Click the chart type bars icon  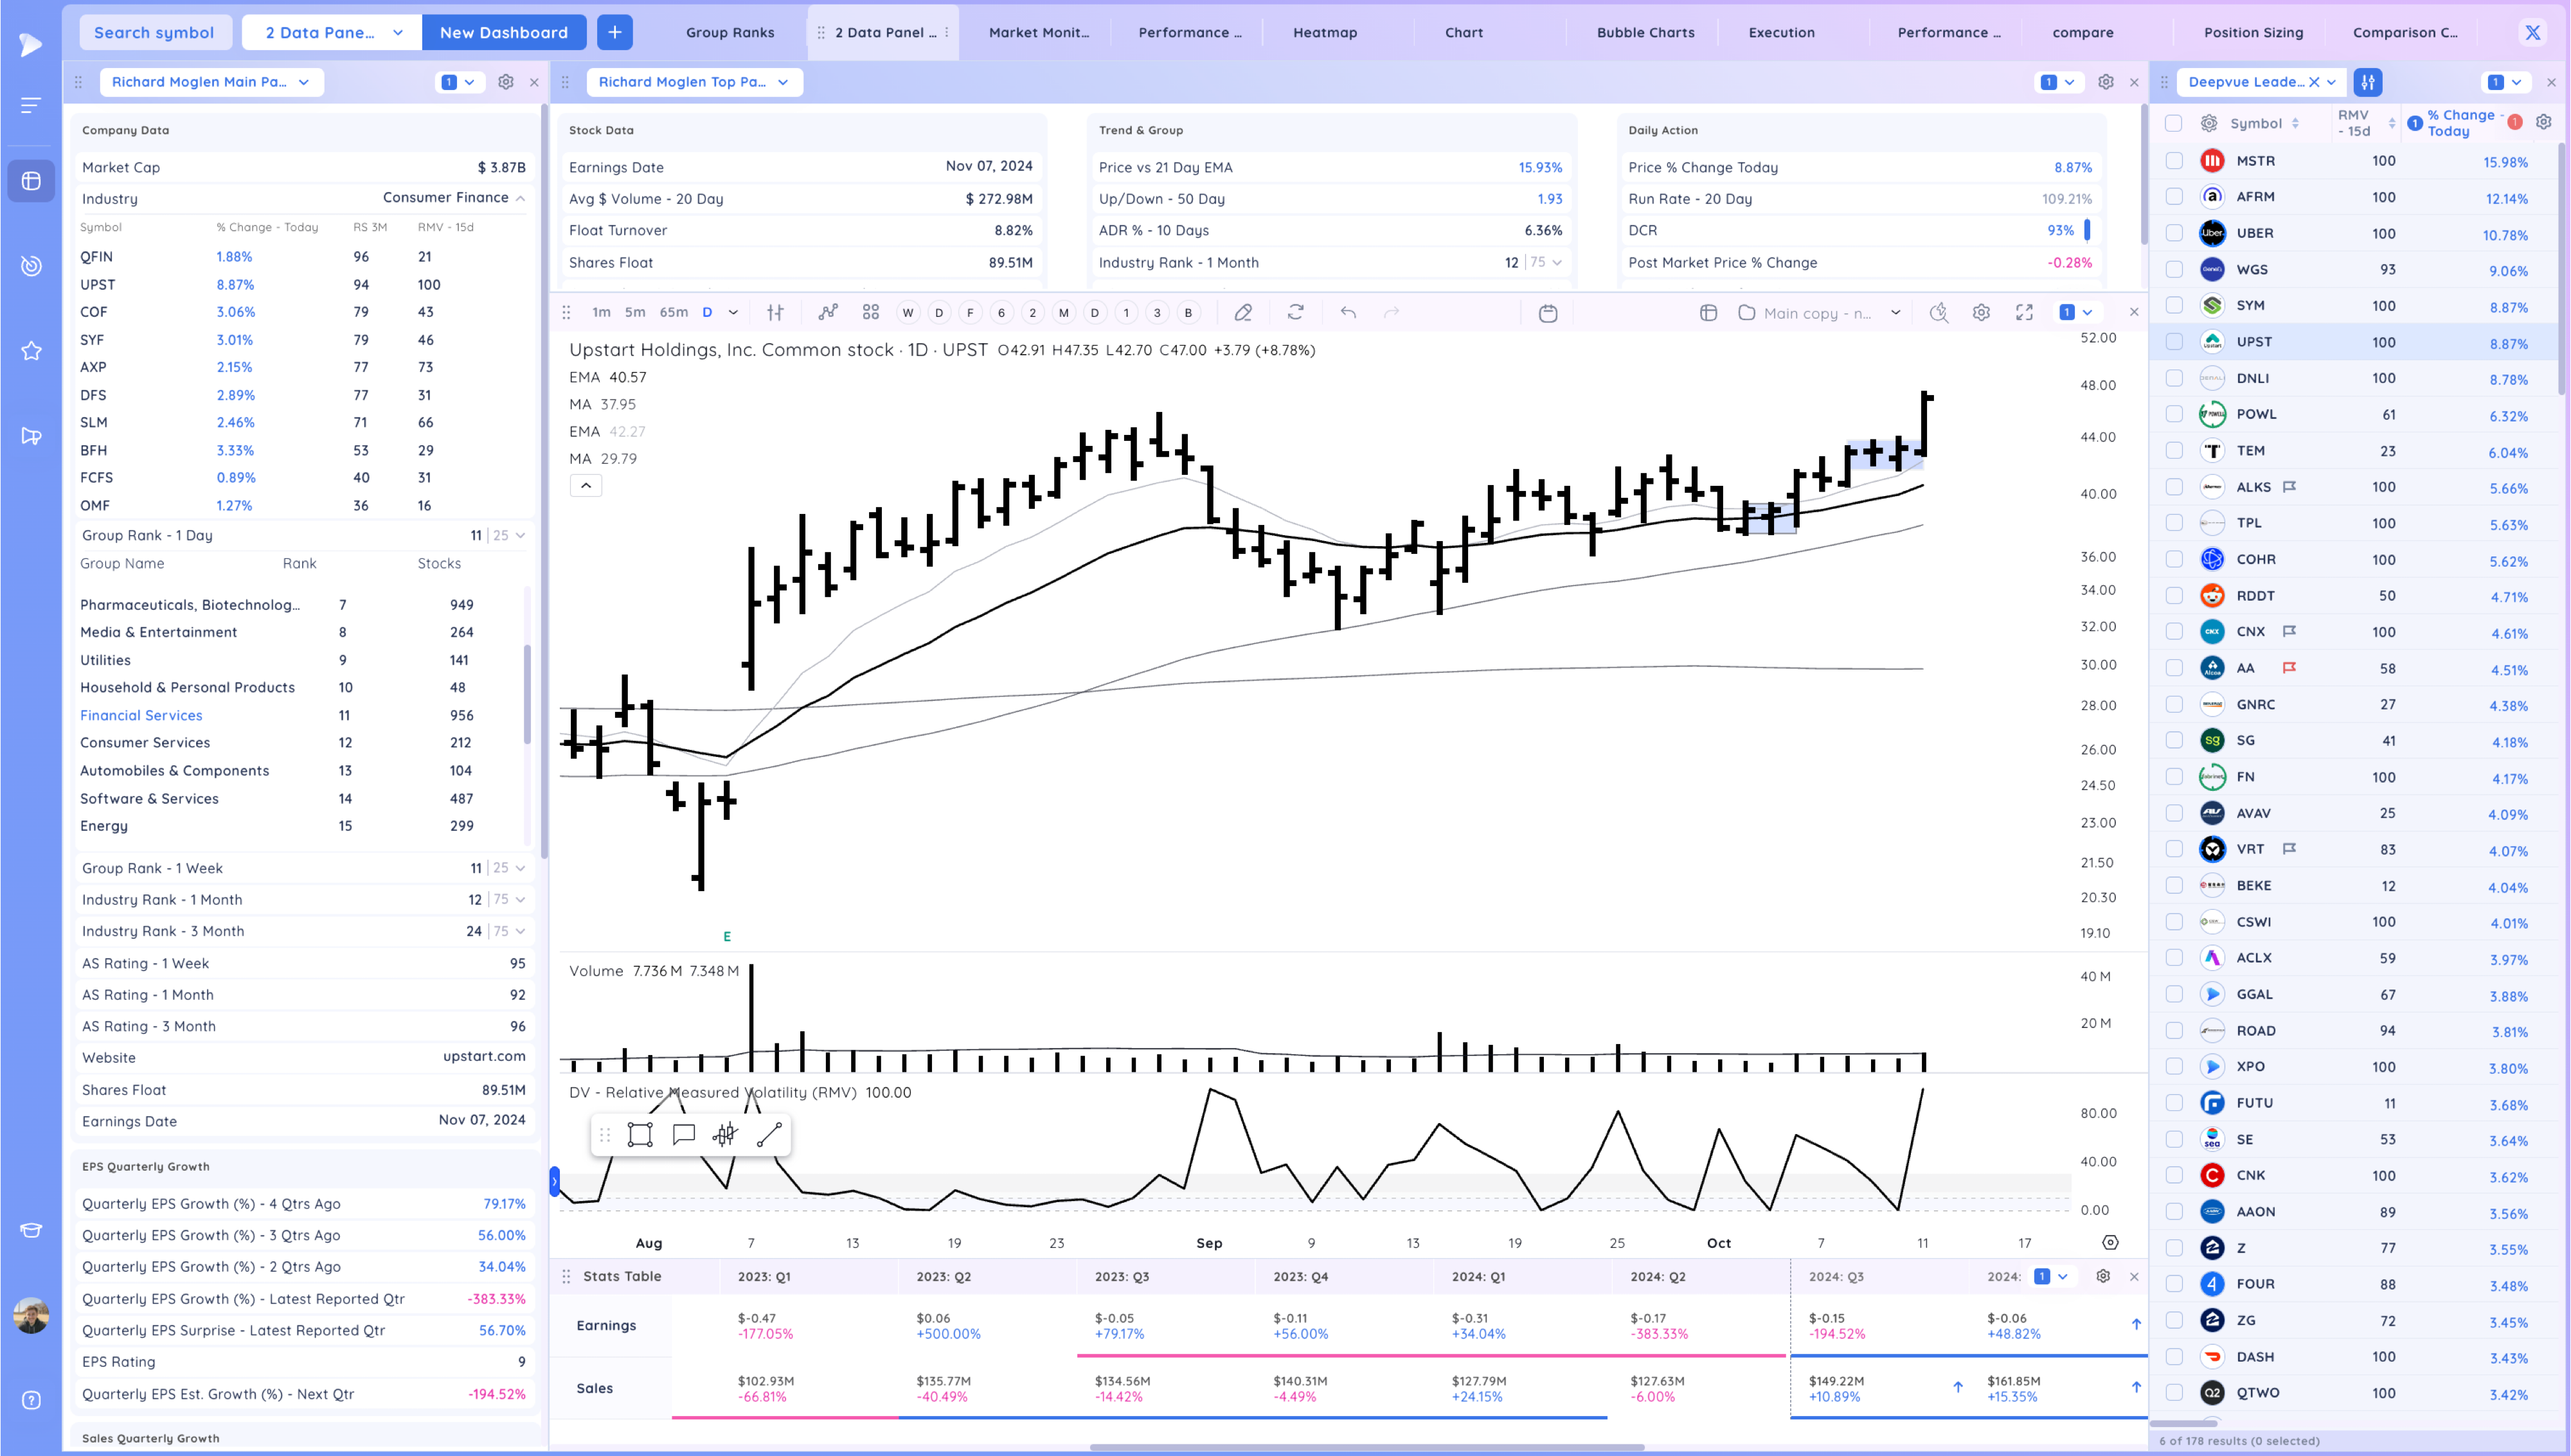pyautogui.click(x=775, y=313)
